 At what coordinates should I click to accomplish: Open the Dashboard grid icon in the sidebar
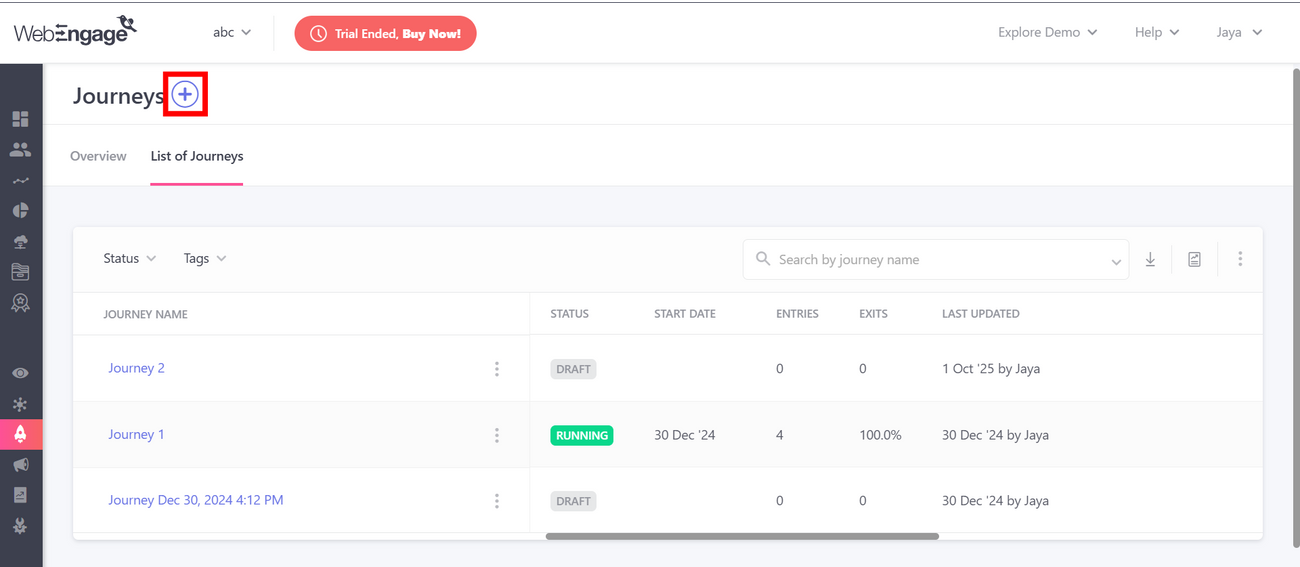20,119
